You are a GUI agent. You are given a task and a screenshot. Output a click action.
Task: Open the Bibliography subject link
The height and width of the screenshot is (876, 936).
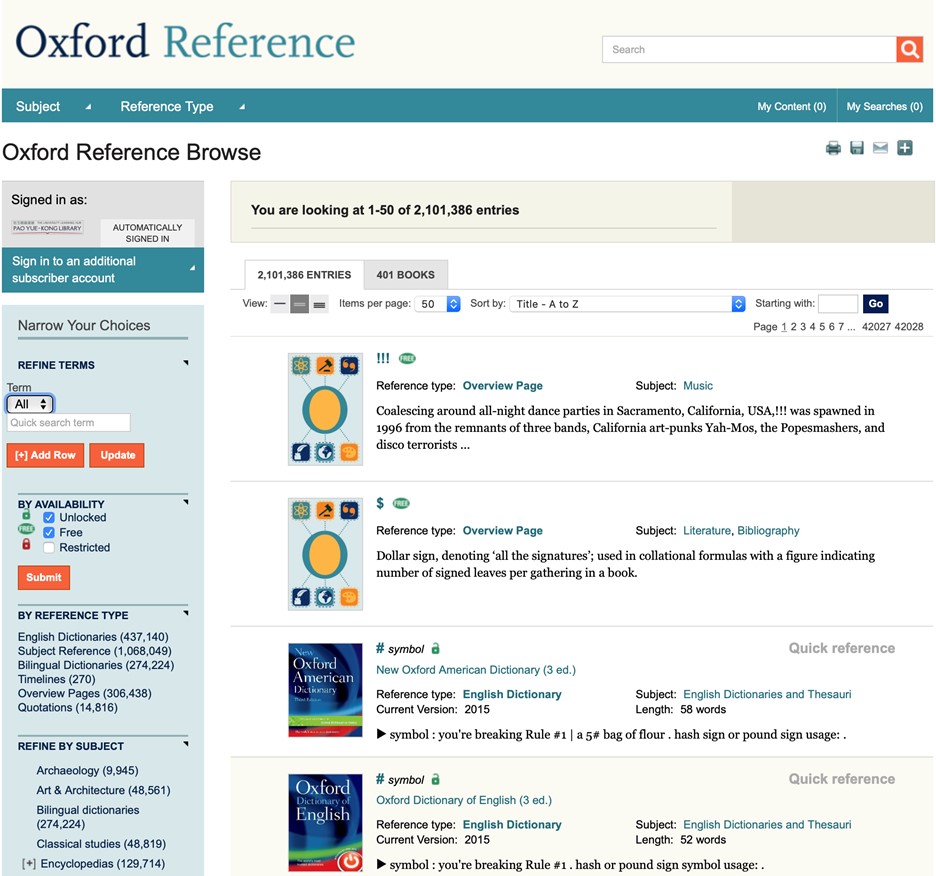point(768,530)
